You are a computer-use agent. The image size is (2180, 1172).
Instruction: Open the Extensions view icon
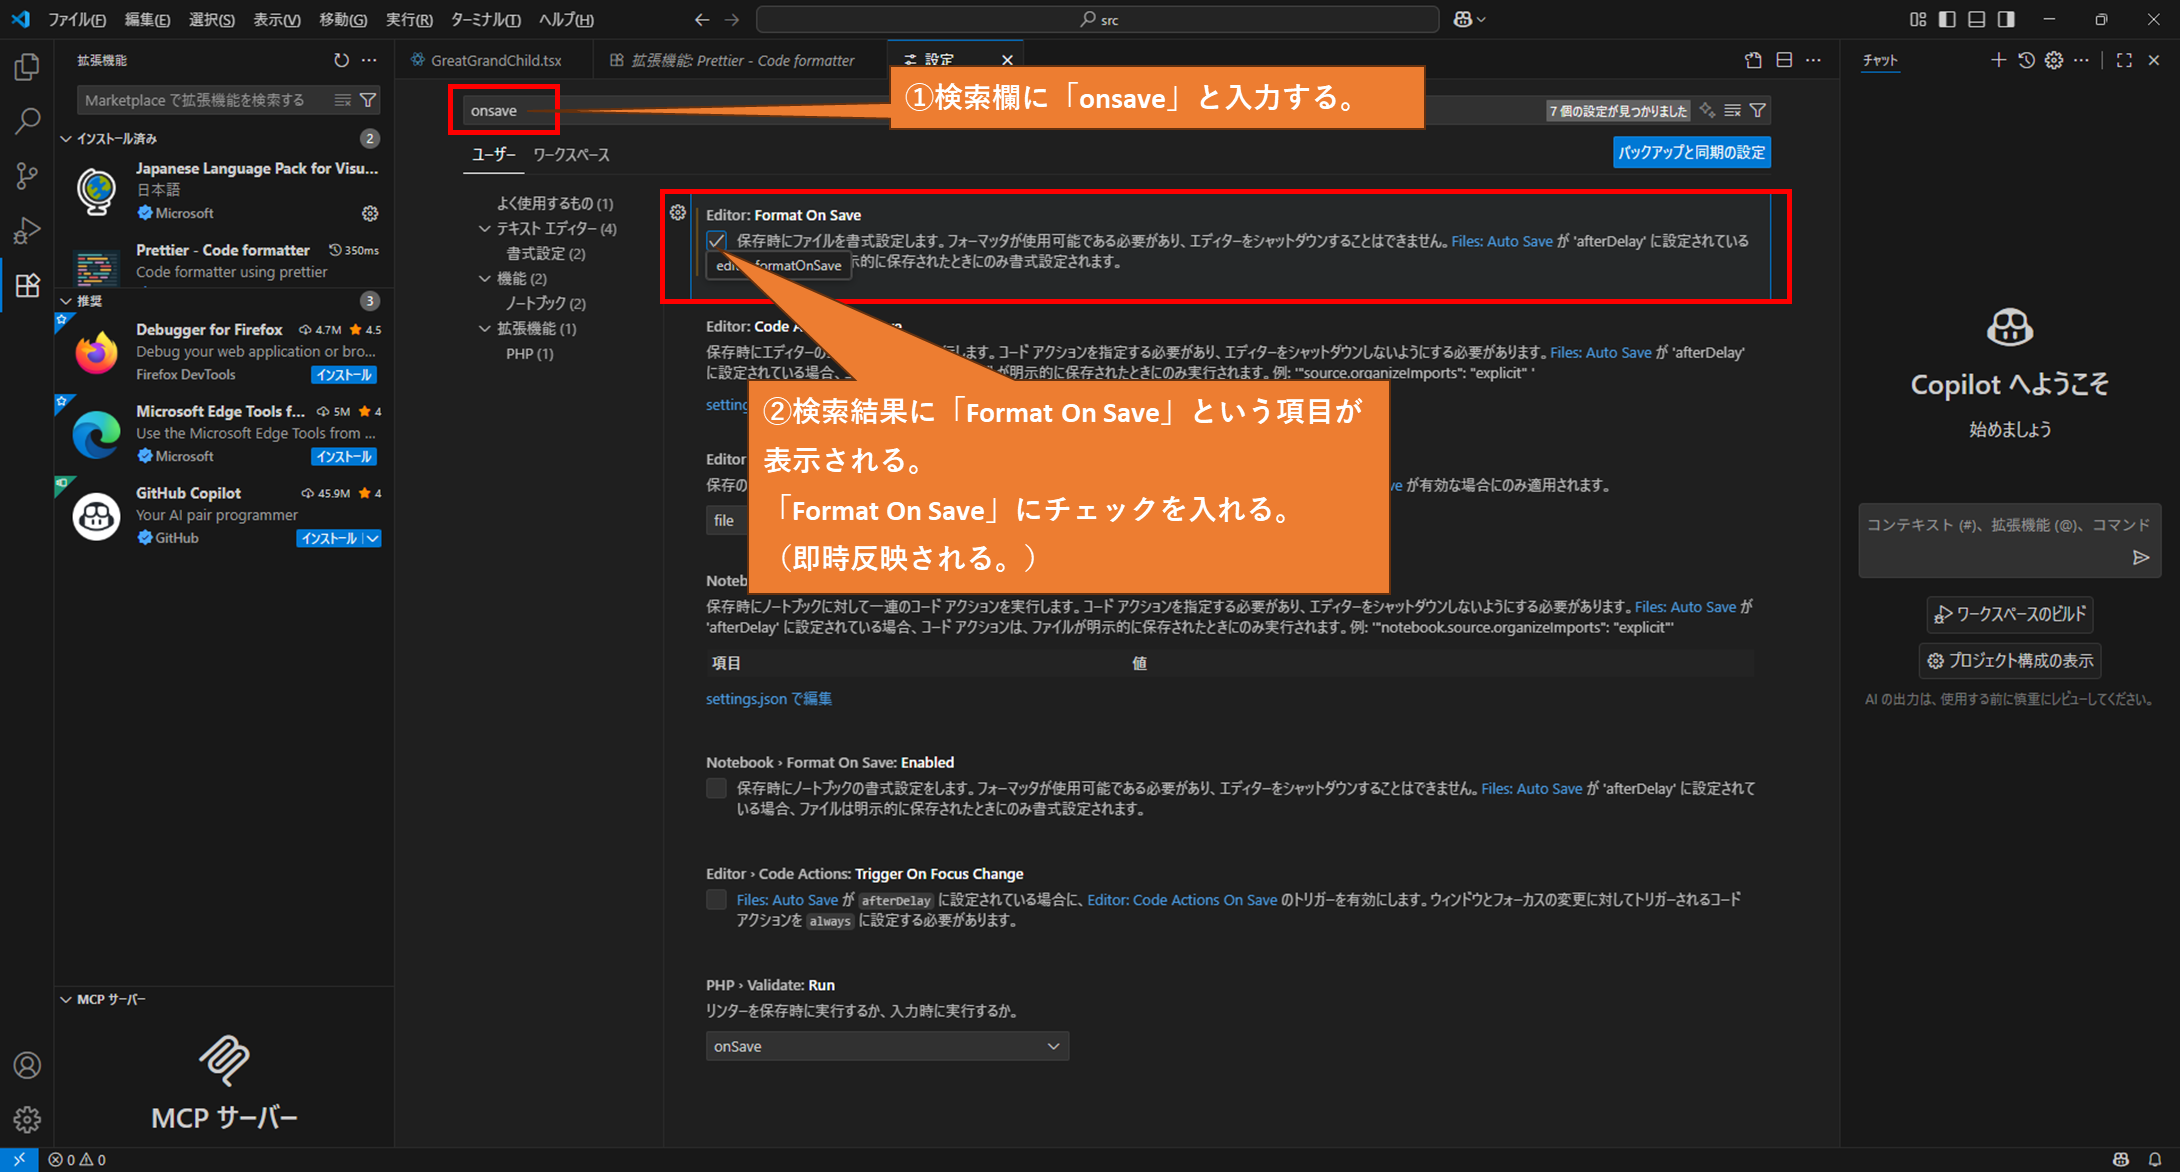click(27, 285)
